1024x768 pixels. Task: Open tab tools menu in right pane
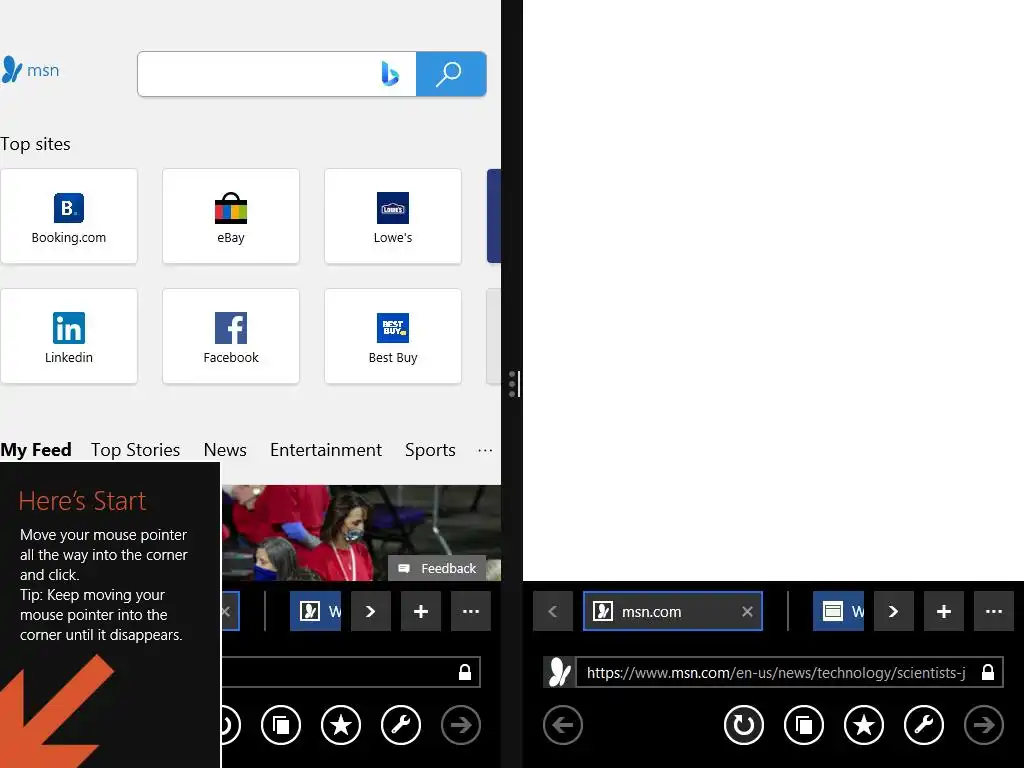[993, 611]
